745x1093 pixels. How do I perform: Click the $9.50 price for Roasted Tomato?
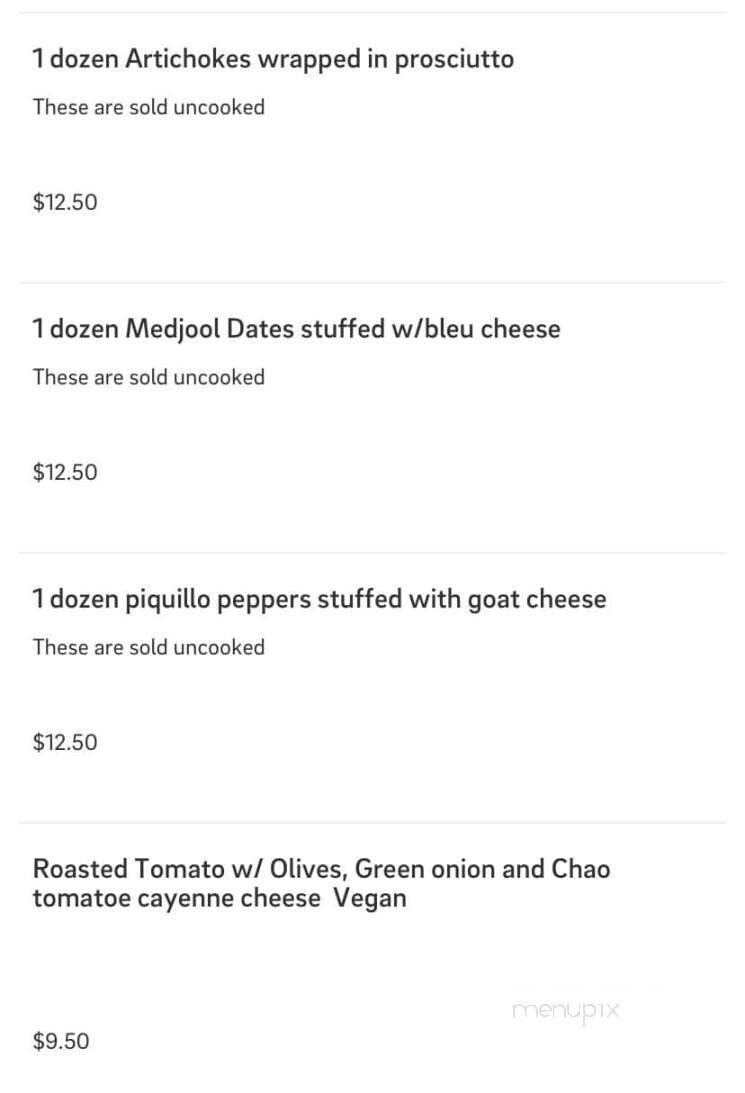point(61,1041)
